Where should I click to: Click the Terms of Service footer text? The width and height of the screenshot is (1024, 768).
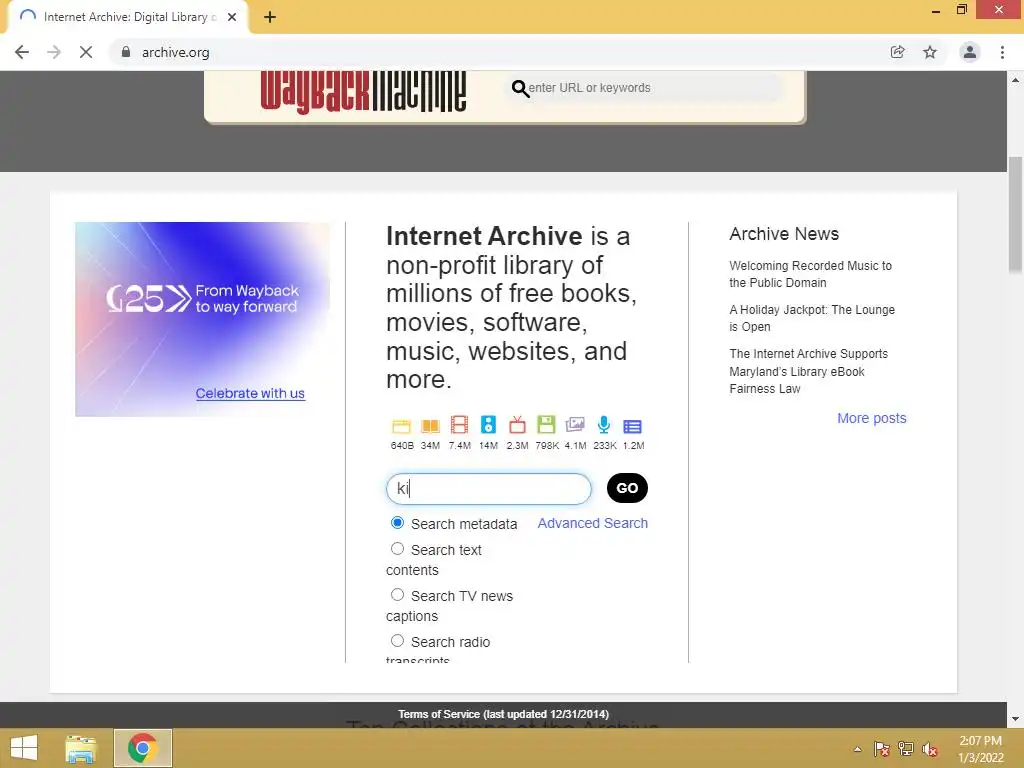click(504, 714)
